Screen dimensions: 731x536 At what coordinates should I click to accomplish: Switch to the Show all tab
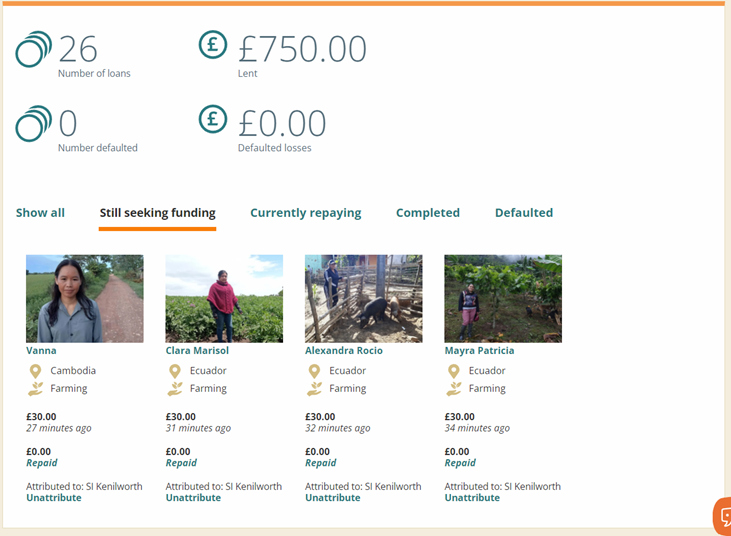click(40, 213)
